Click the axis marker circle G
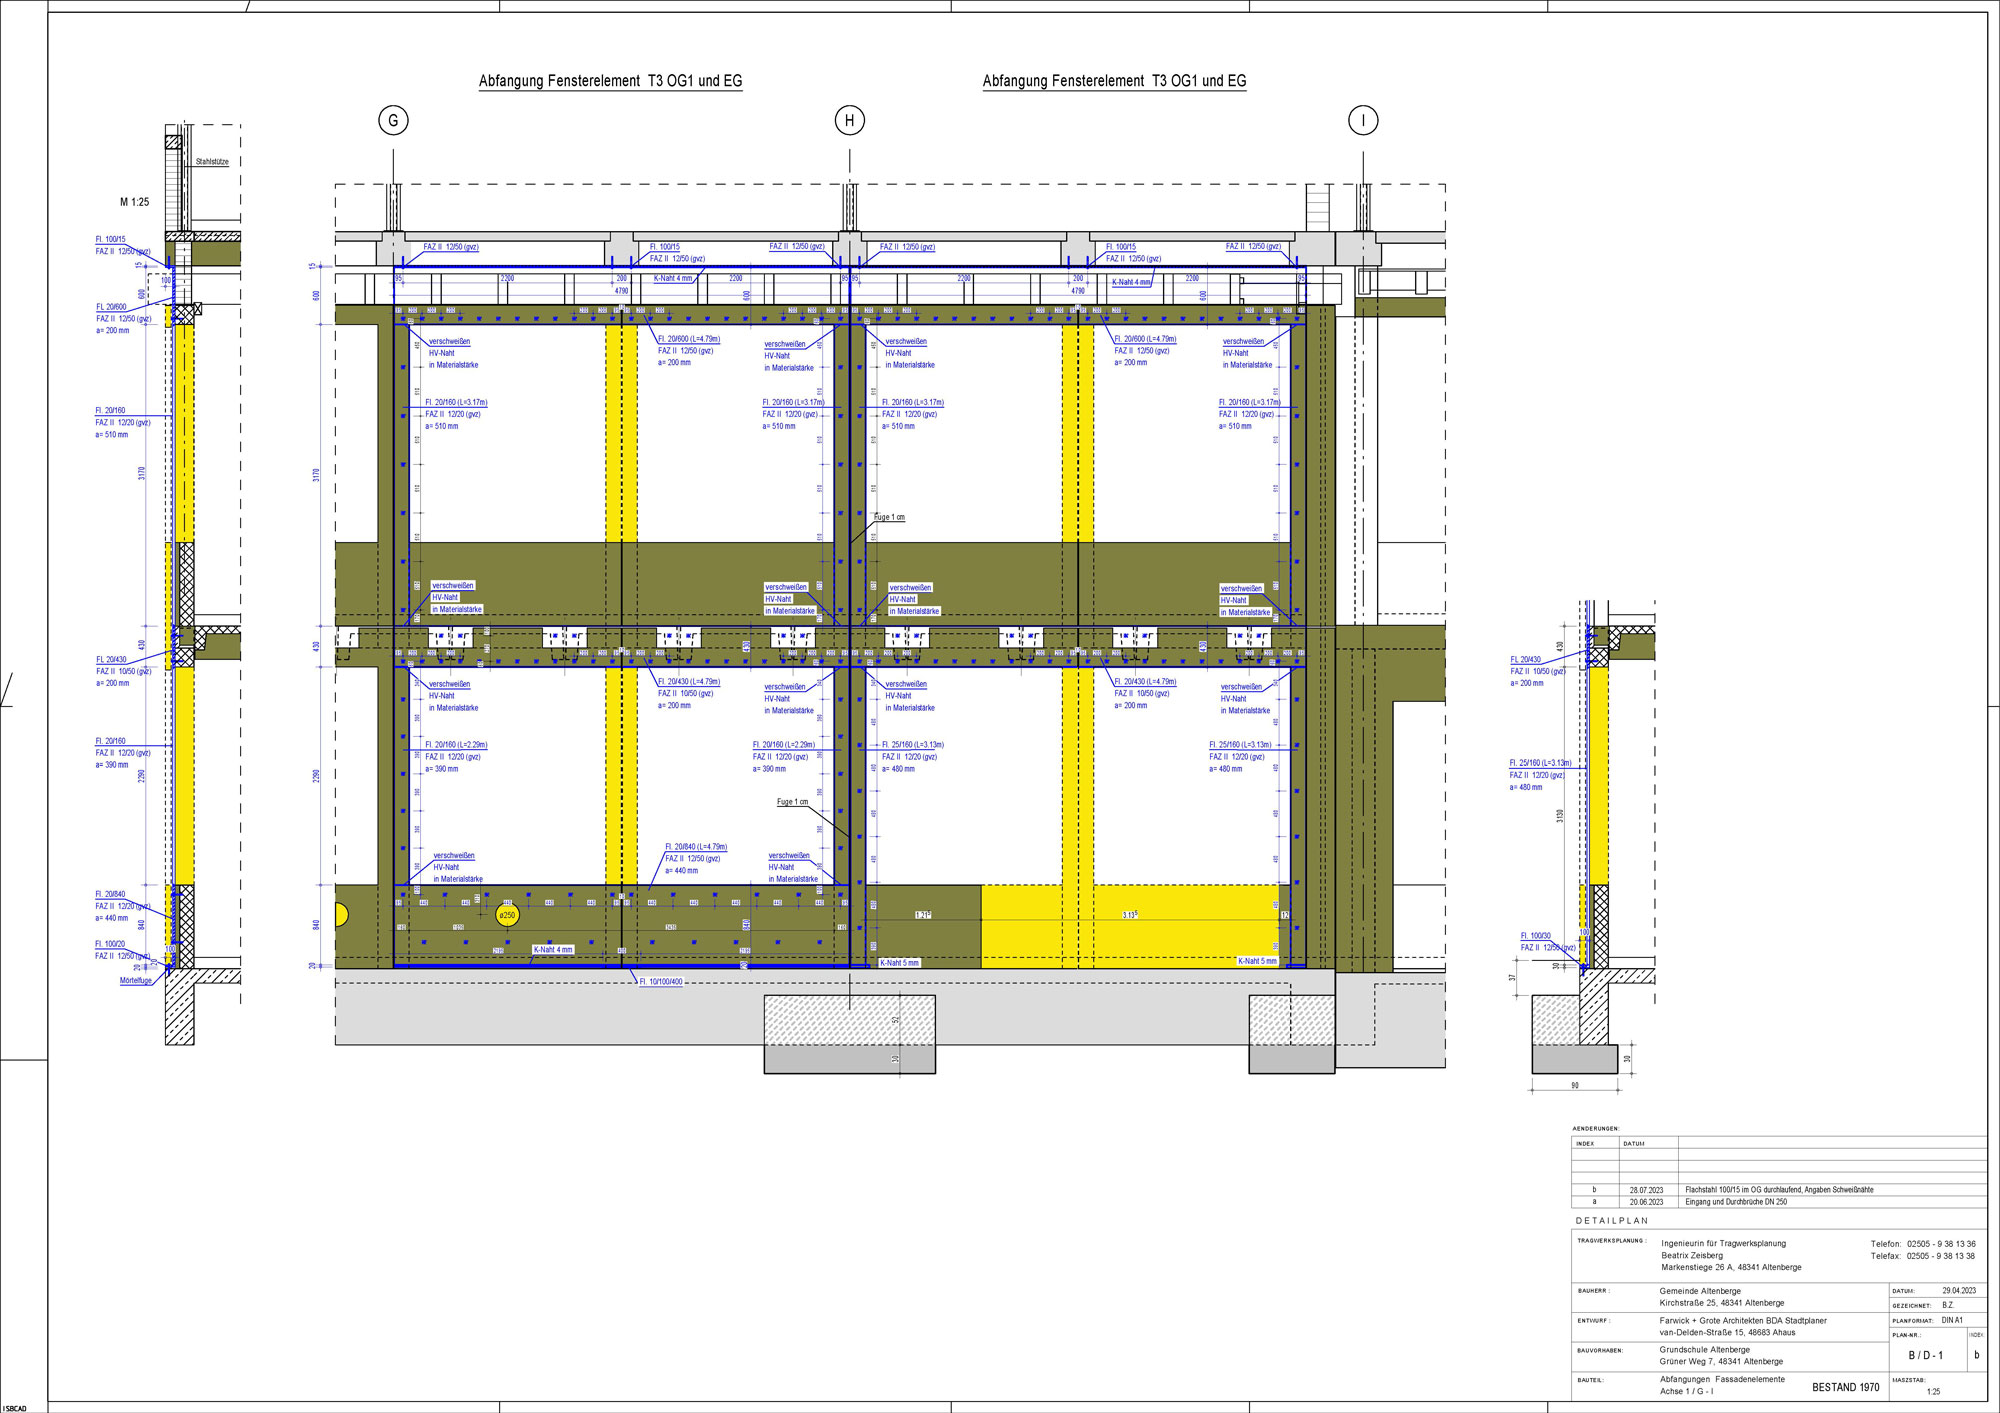This screenshot has width=2000, height=1413. pos(393,121)
